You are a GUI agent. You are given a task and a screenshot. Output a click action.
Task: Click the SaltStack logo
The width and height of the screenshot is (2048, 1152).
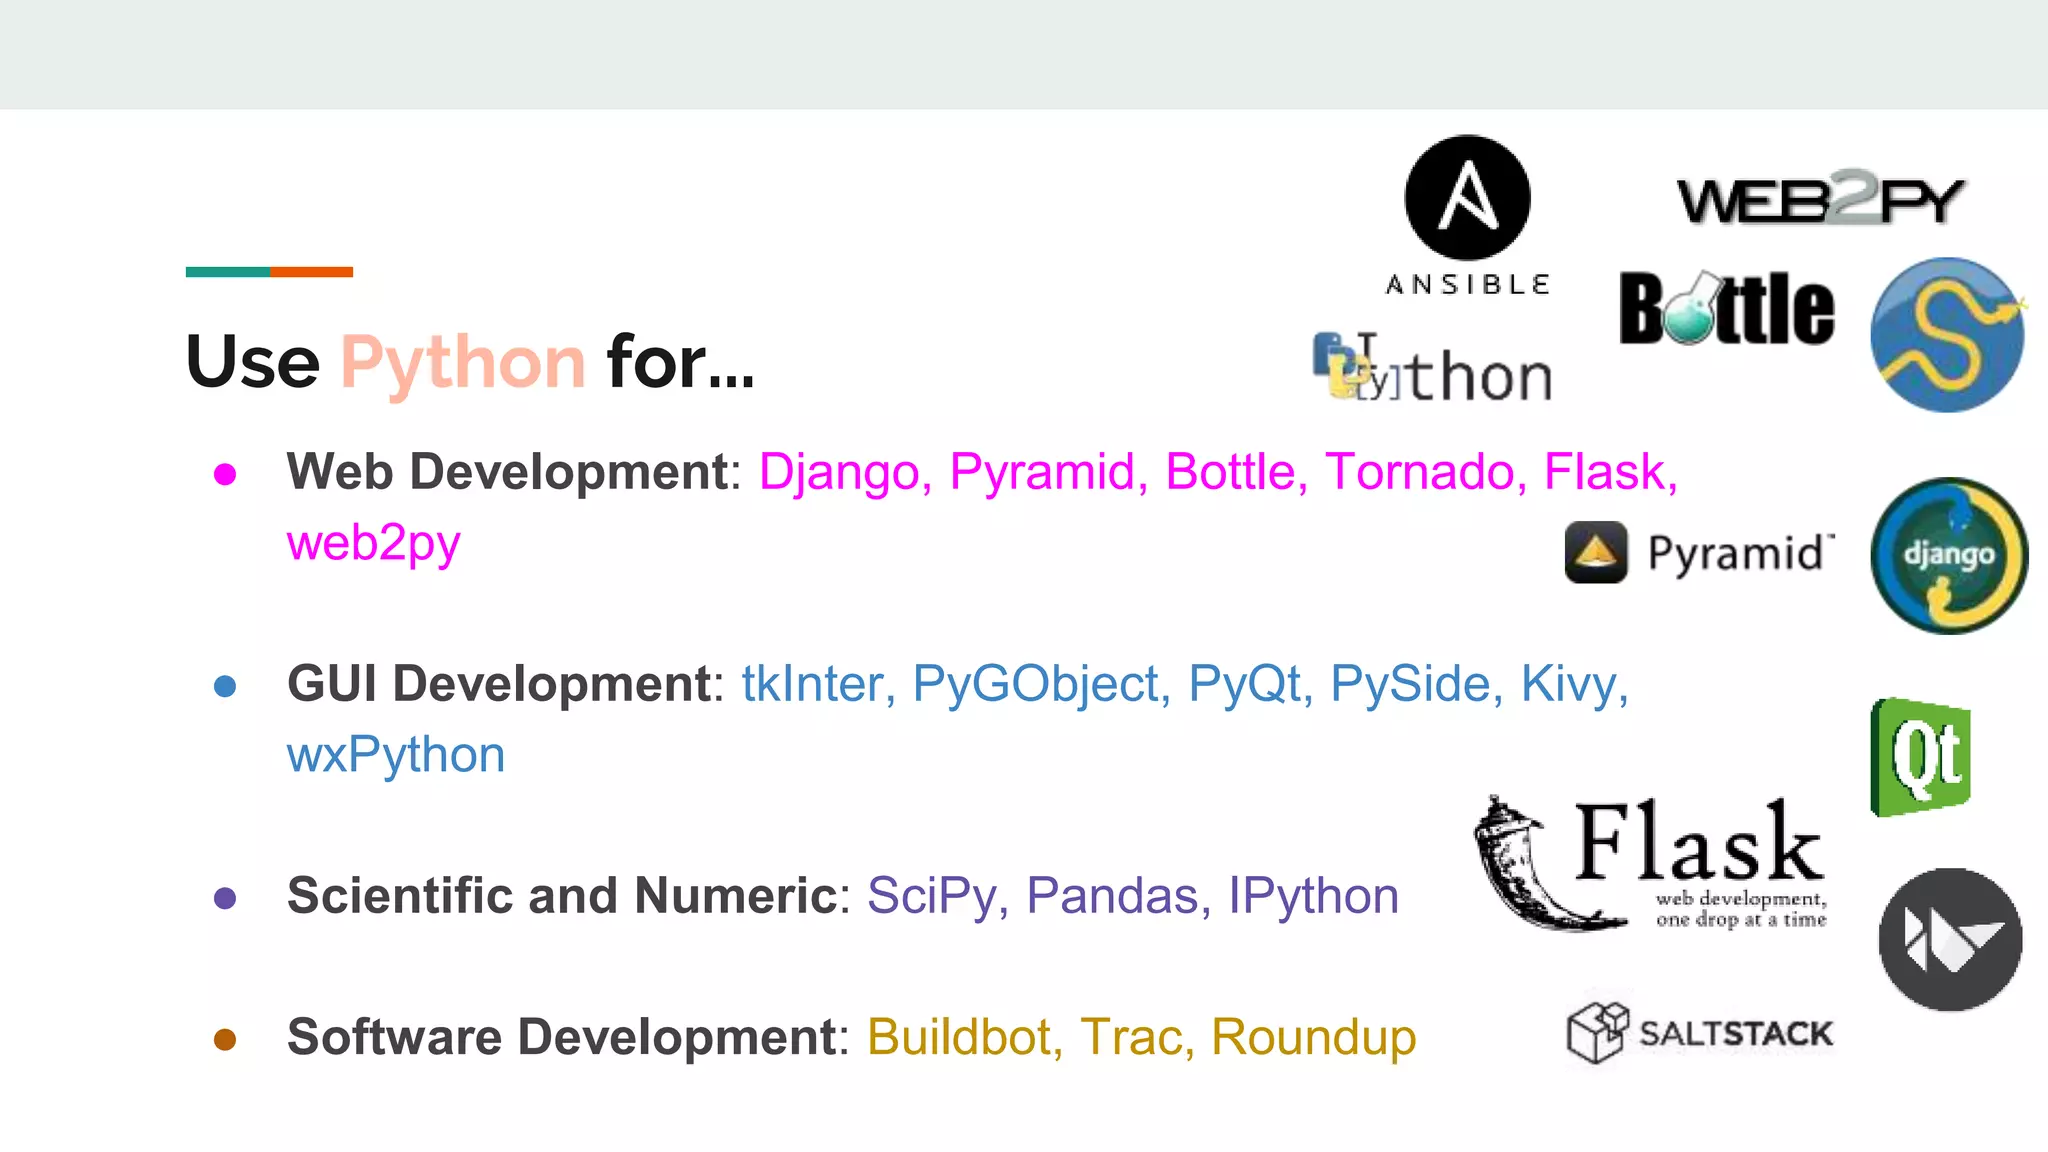pos(1700,1032)
